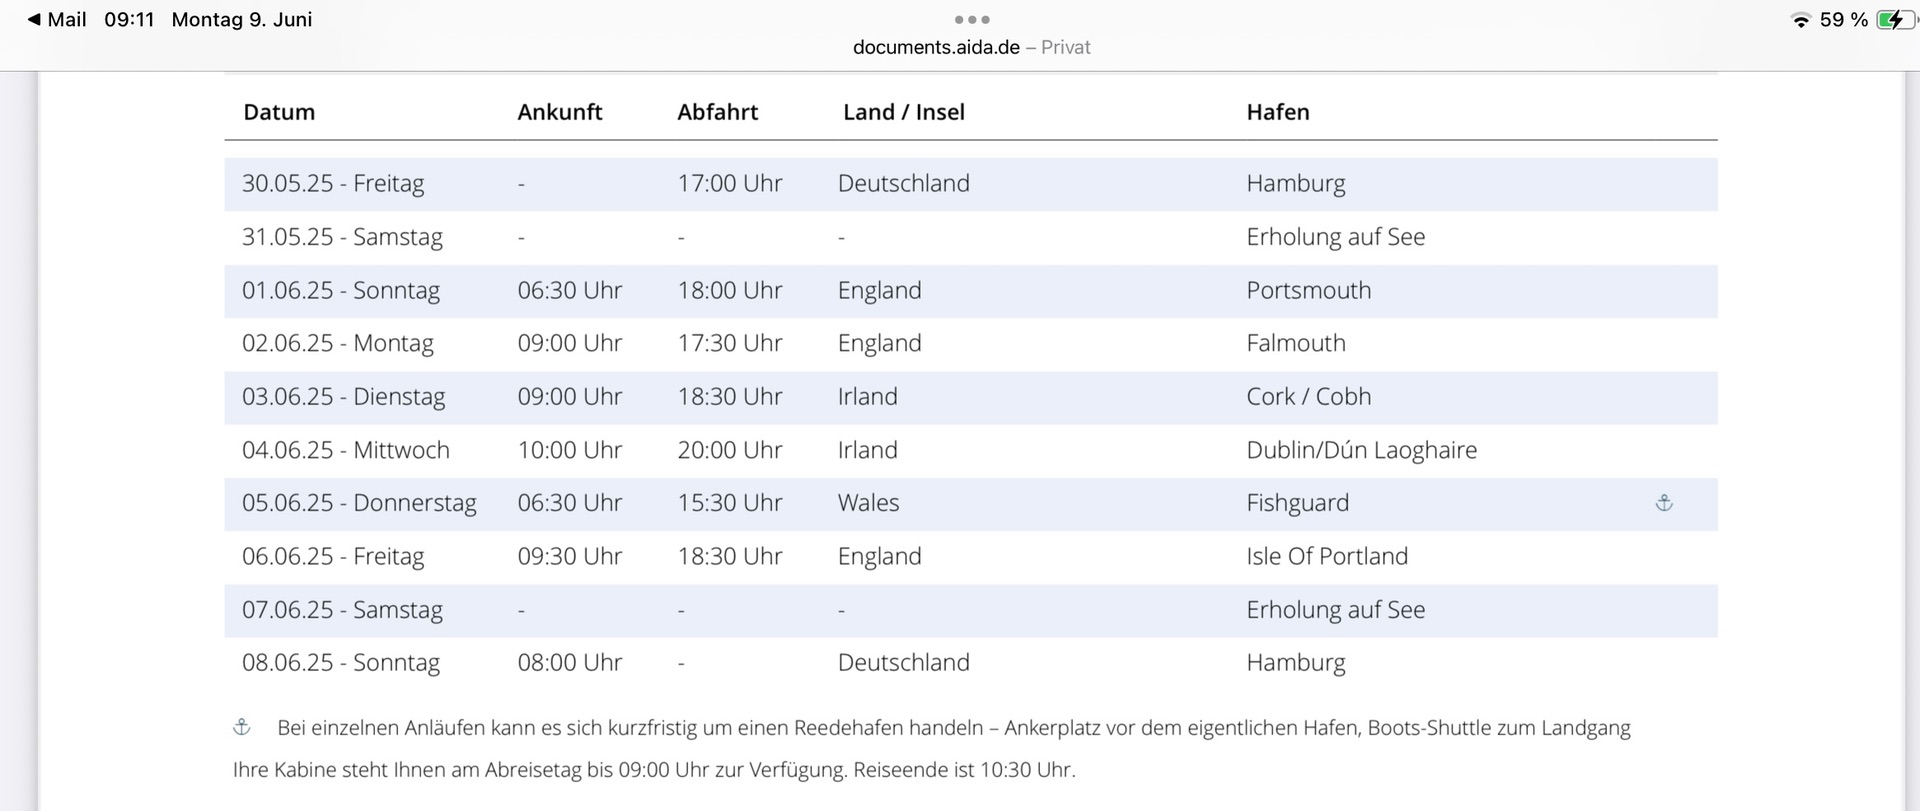Tap the Cork / Cobh port entry
Viewport: 1920px width, 811px height.
[1308, 397]
